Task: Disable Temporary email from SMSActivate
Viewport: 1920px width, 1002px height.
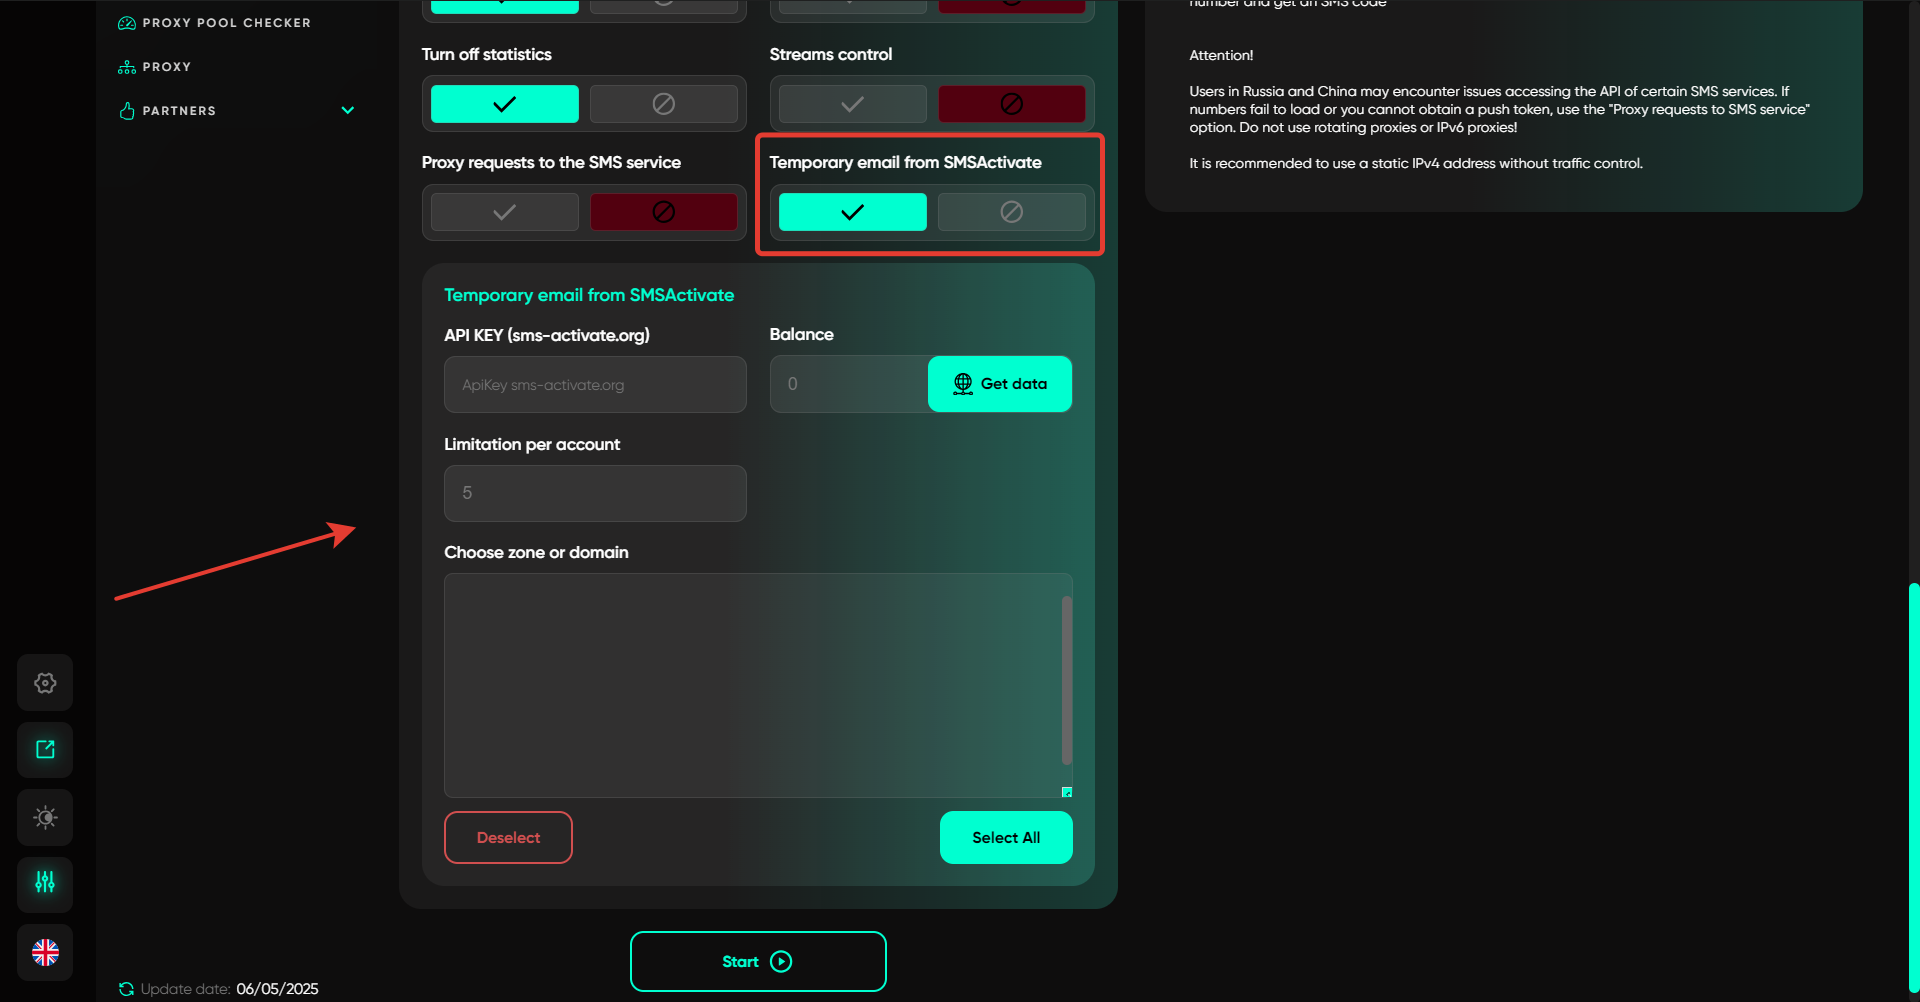Action: point(1011,212)
